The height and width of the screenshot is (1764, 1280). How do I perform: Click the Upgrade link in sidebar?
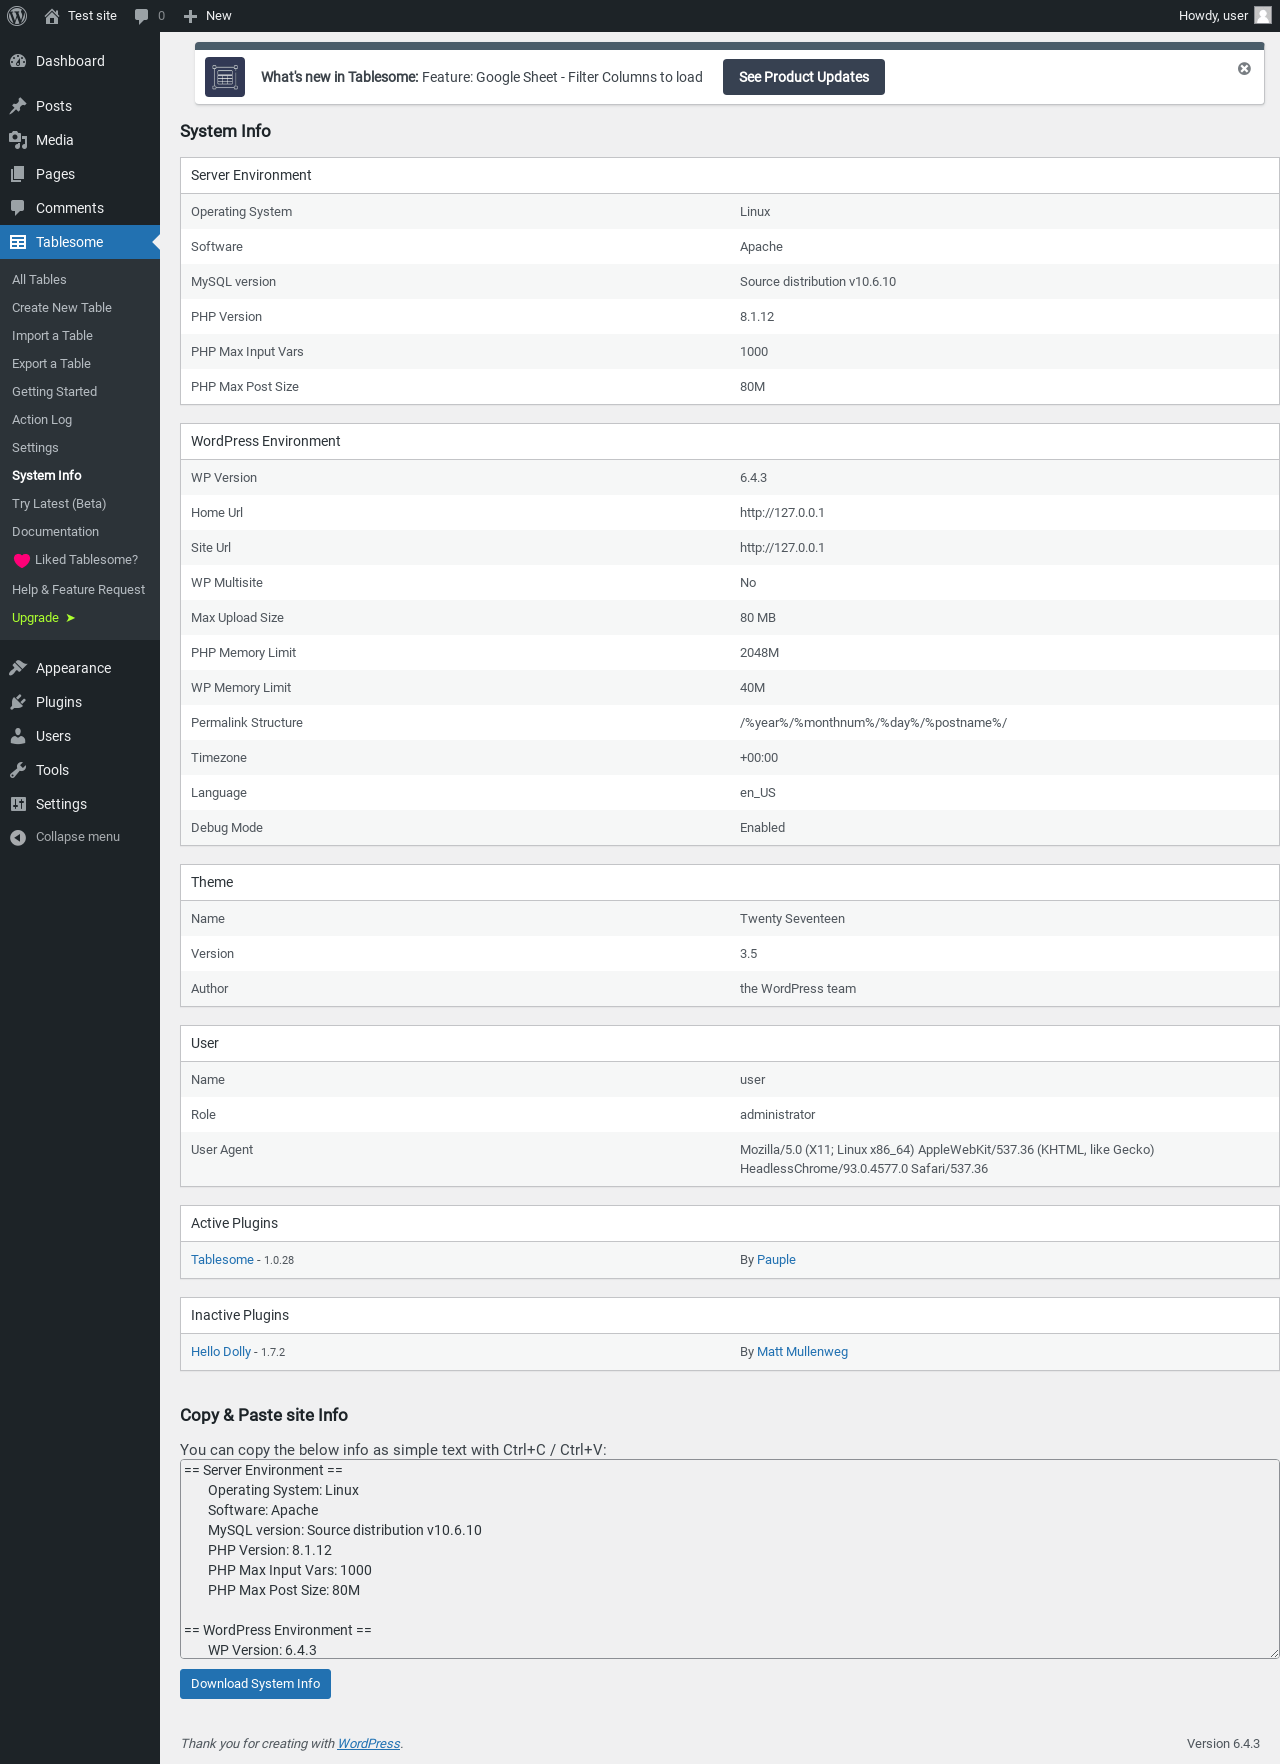(36, 618)
